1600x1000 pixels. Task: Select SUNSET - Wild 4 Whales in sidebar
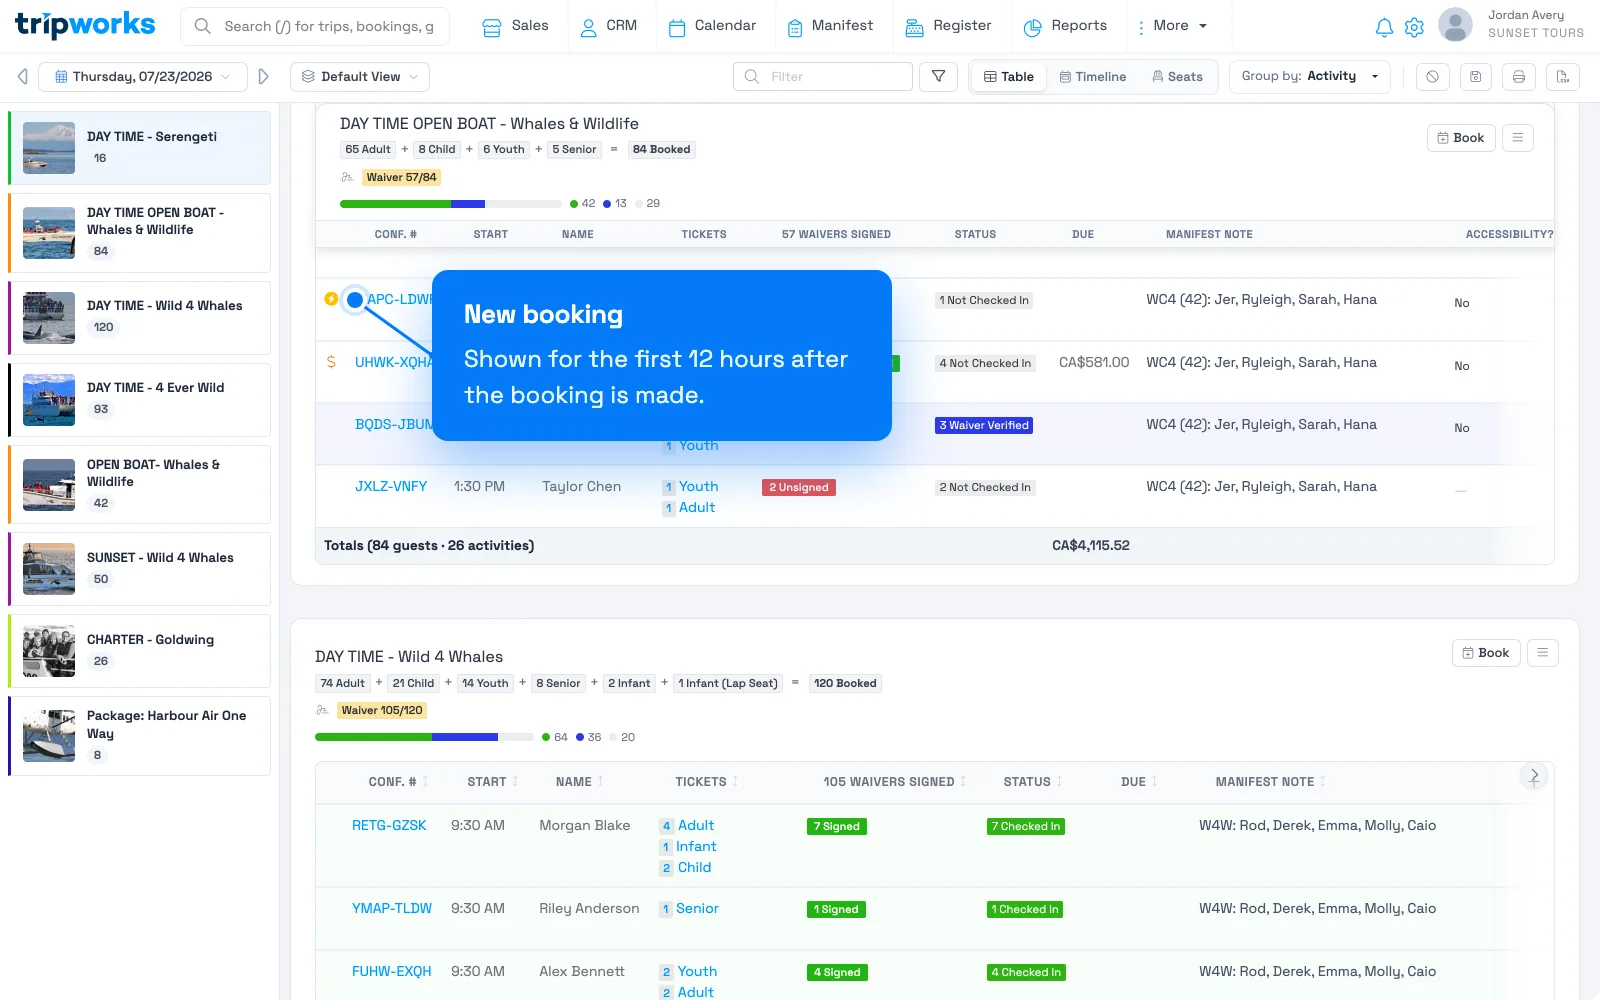[140, 568]
